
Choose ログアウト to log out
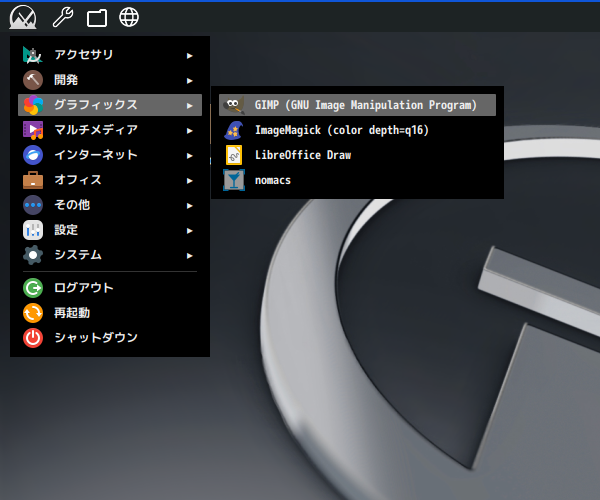coord(84,288)
